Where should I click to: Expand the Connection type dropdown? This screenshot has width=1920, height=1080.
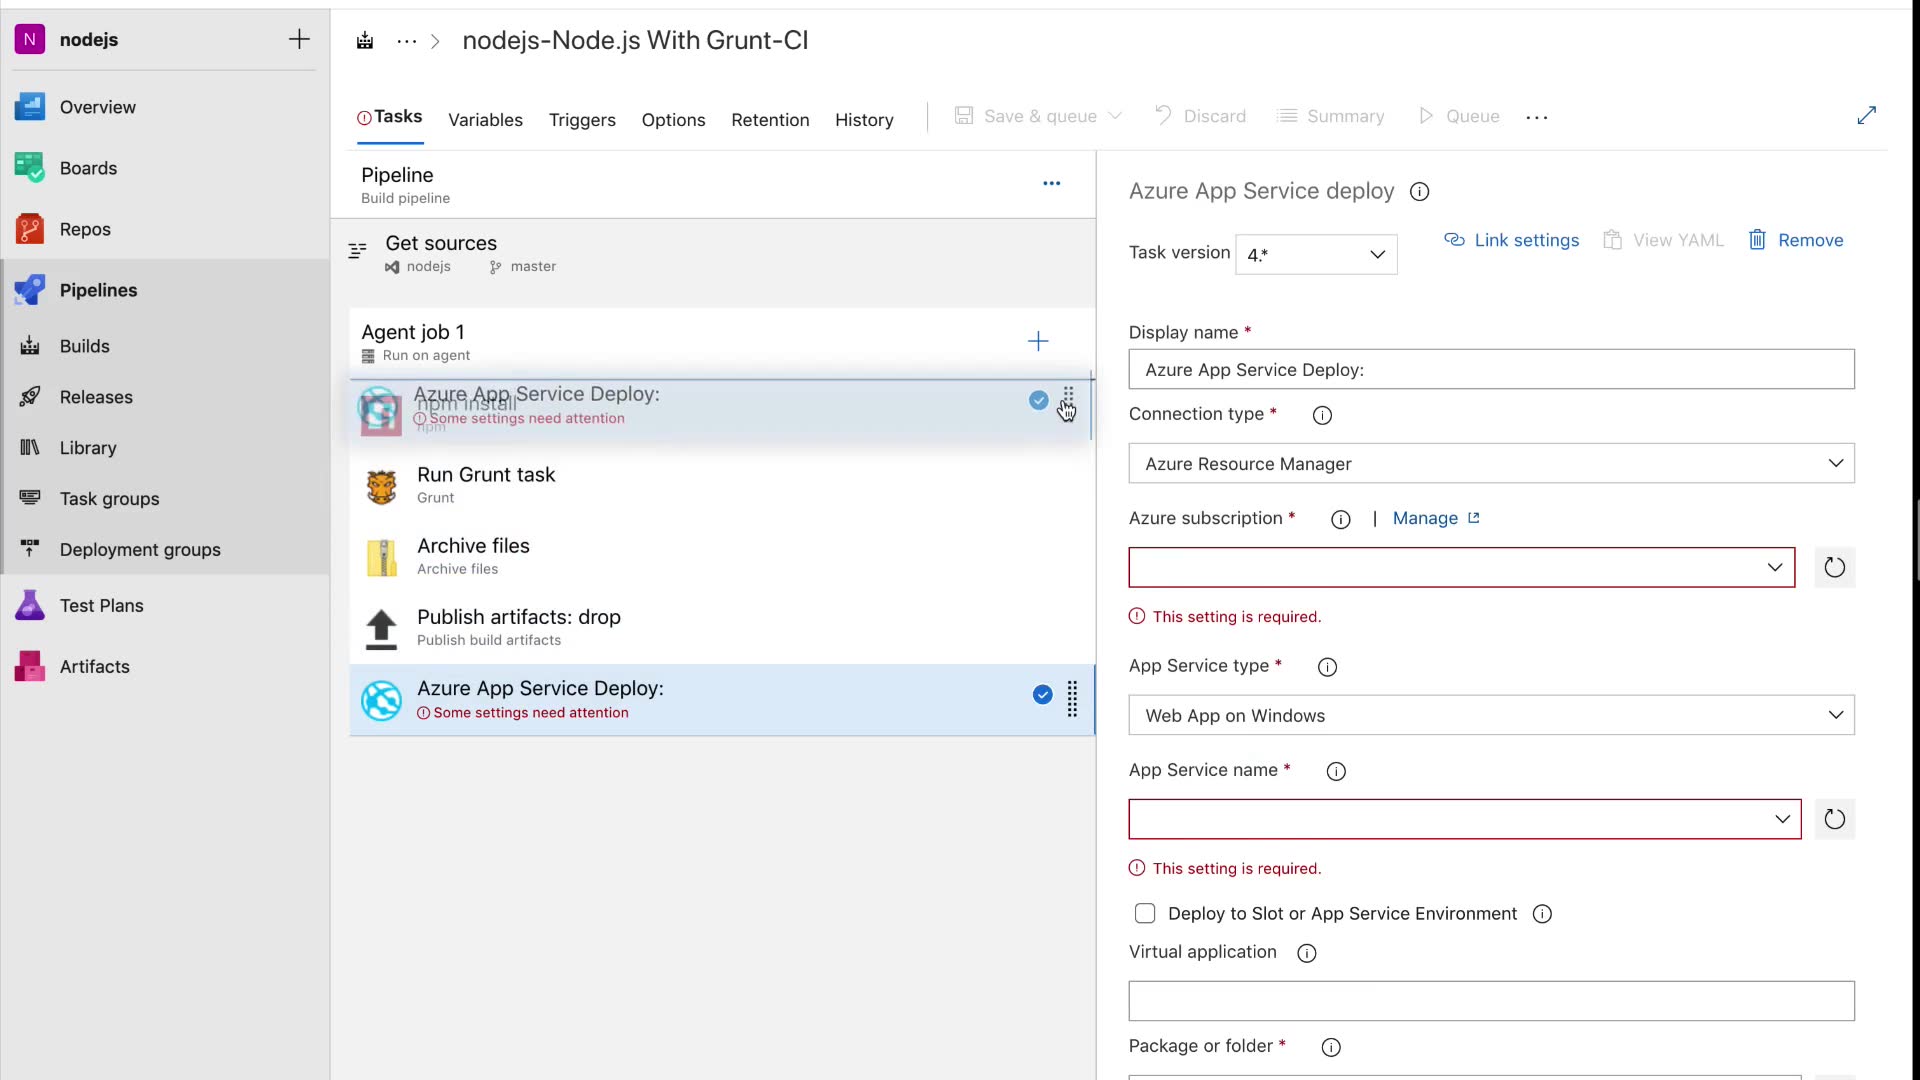[1490, 464]
